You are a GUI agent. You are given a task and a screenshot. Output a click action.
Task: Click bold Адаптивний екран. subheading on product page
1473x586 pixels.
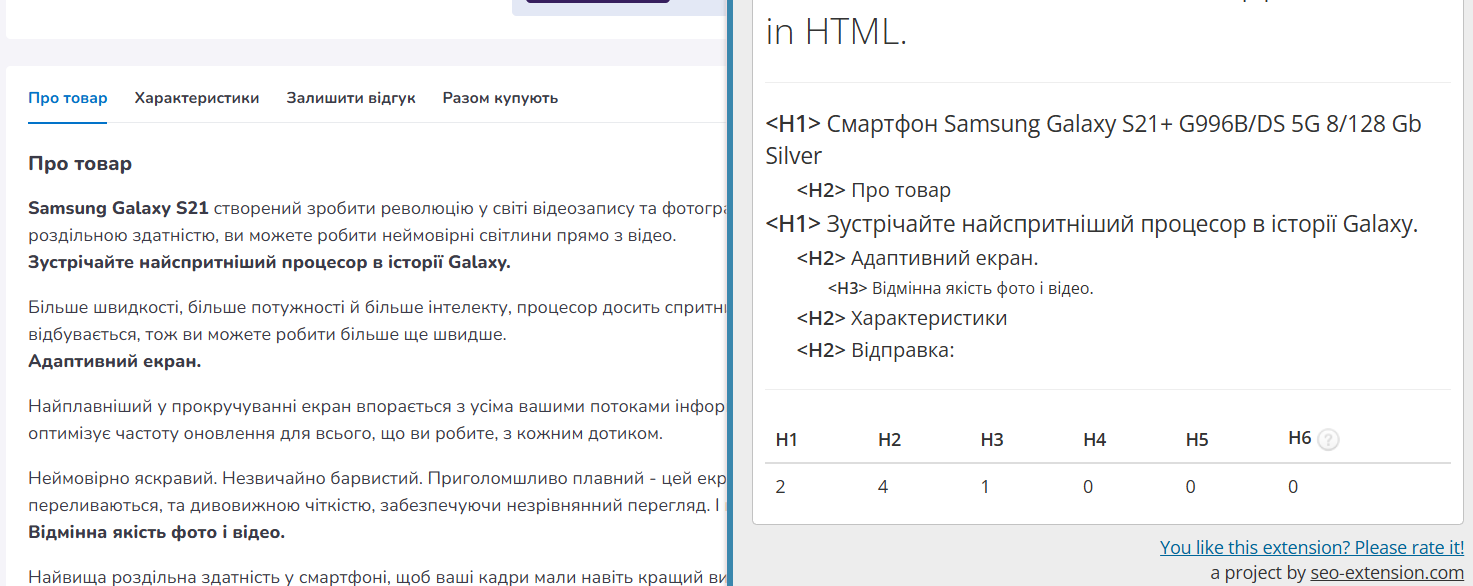[115, 361]
